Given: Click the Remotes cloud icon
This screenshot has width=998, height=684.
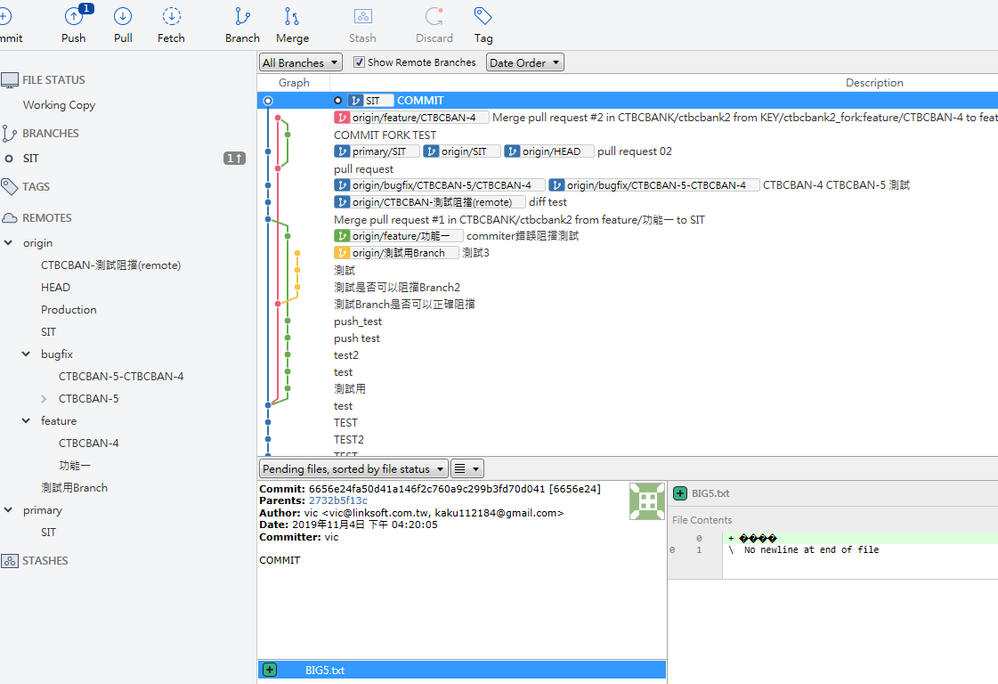Looking at the screenshot, I should (10, 218).
